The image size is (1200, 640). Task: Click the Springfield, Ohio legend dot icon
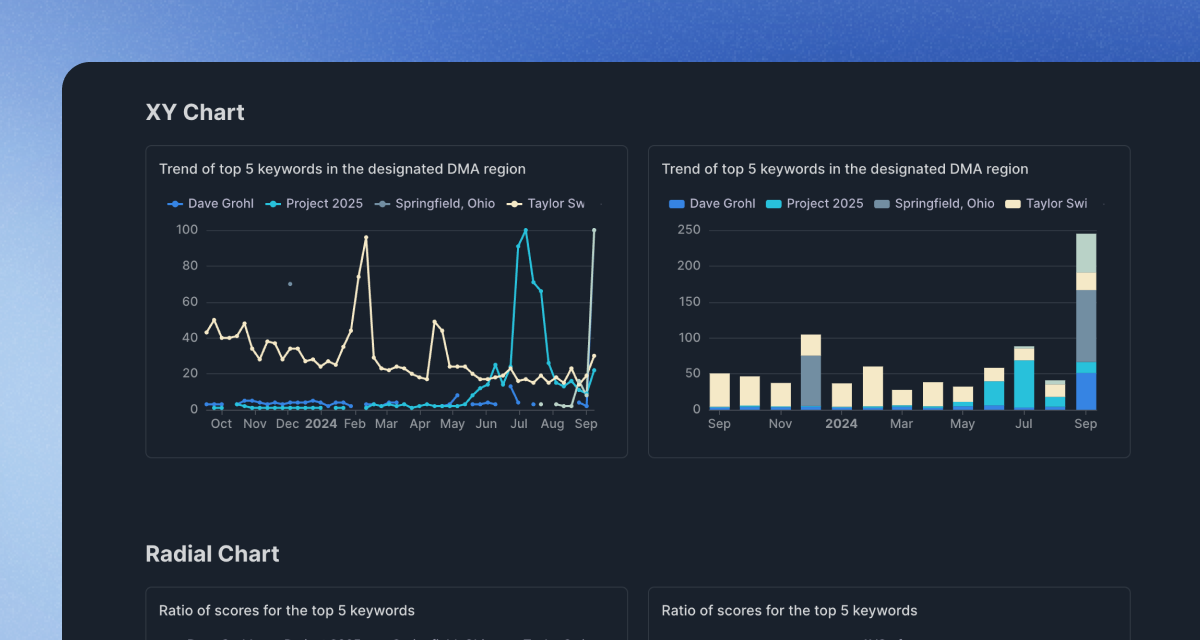pos(384,203)
